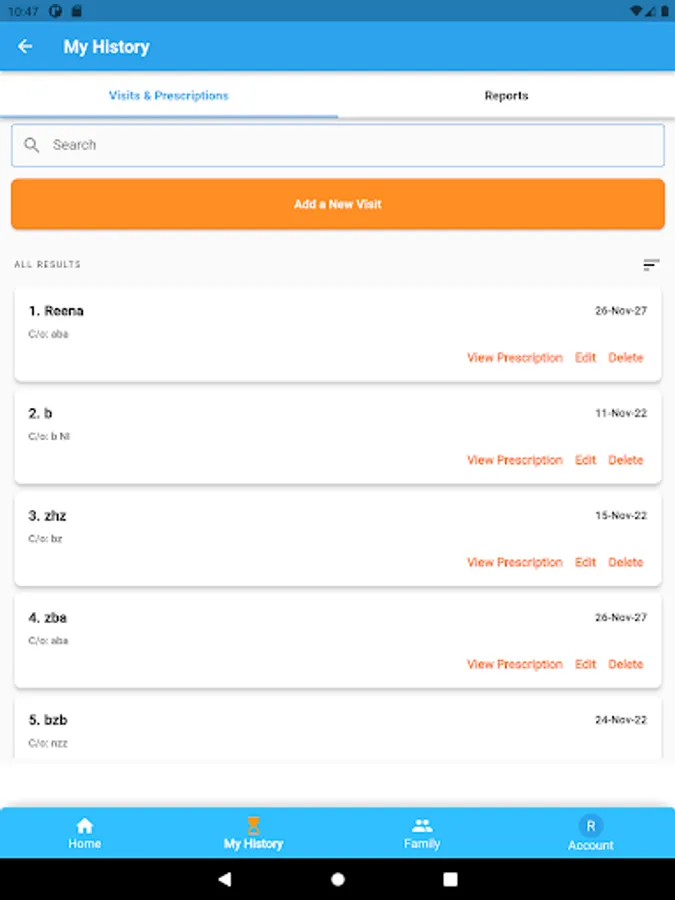675x900 pixels.
Task: View Prescription for zba visit
Action: tap(515, 664)
